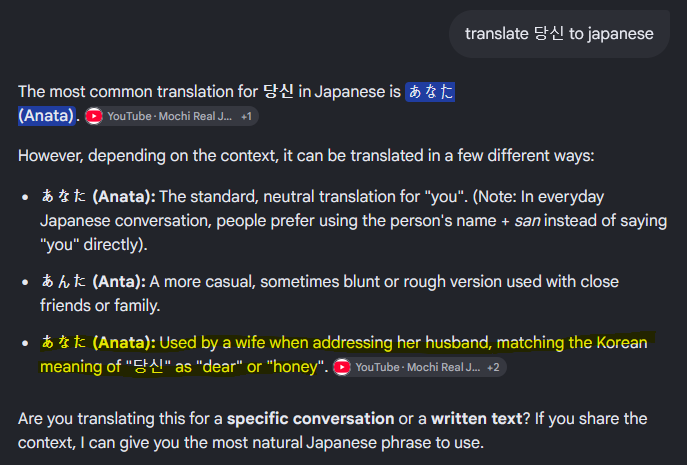The height and width of the screenshot is (465, 687).
Task: Click the 'translate 당신 to japanese' prompt bubble
Action: (559, 34)
